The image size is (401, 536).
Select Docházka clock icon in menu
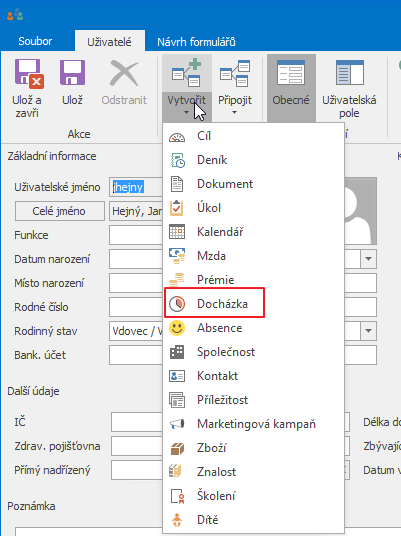point(177,304)
